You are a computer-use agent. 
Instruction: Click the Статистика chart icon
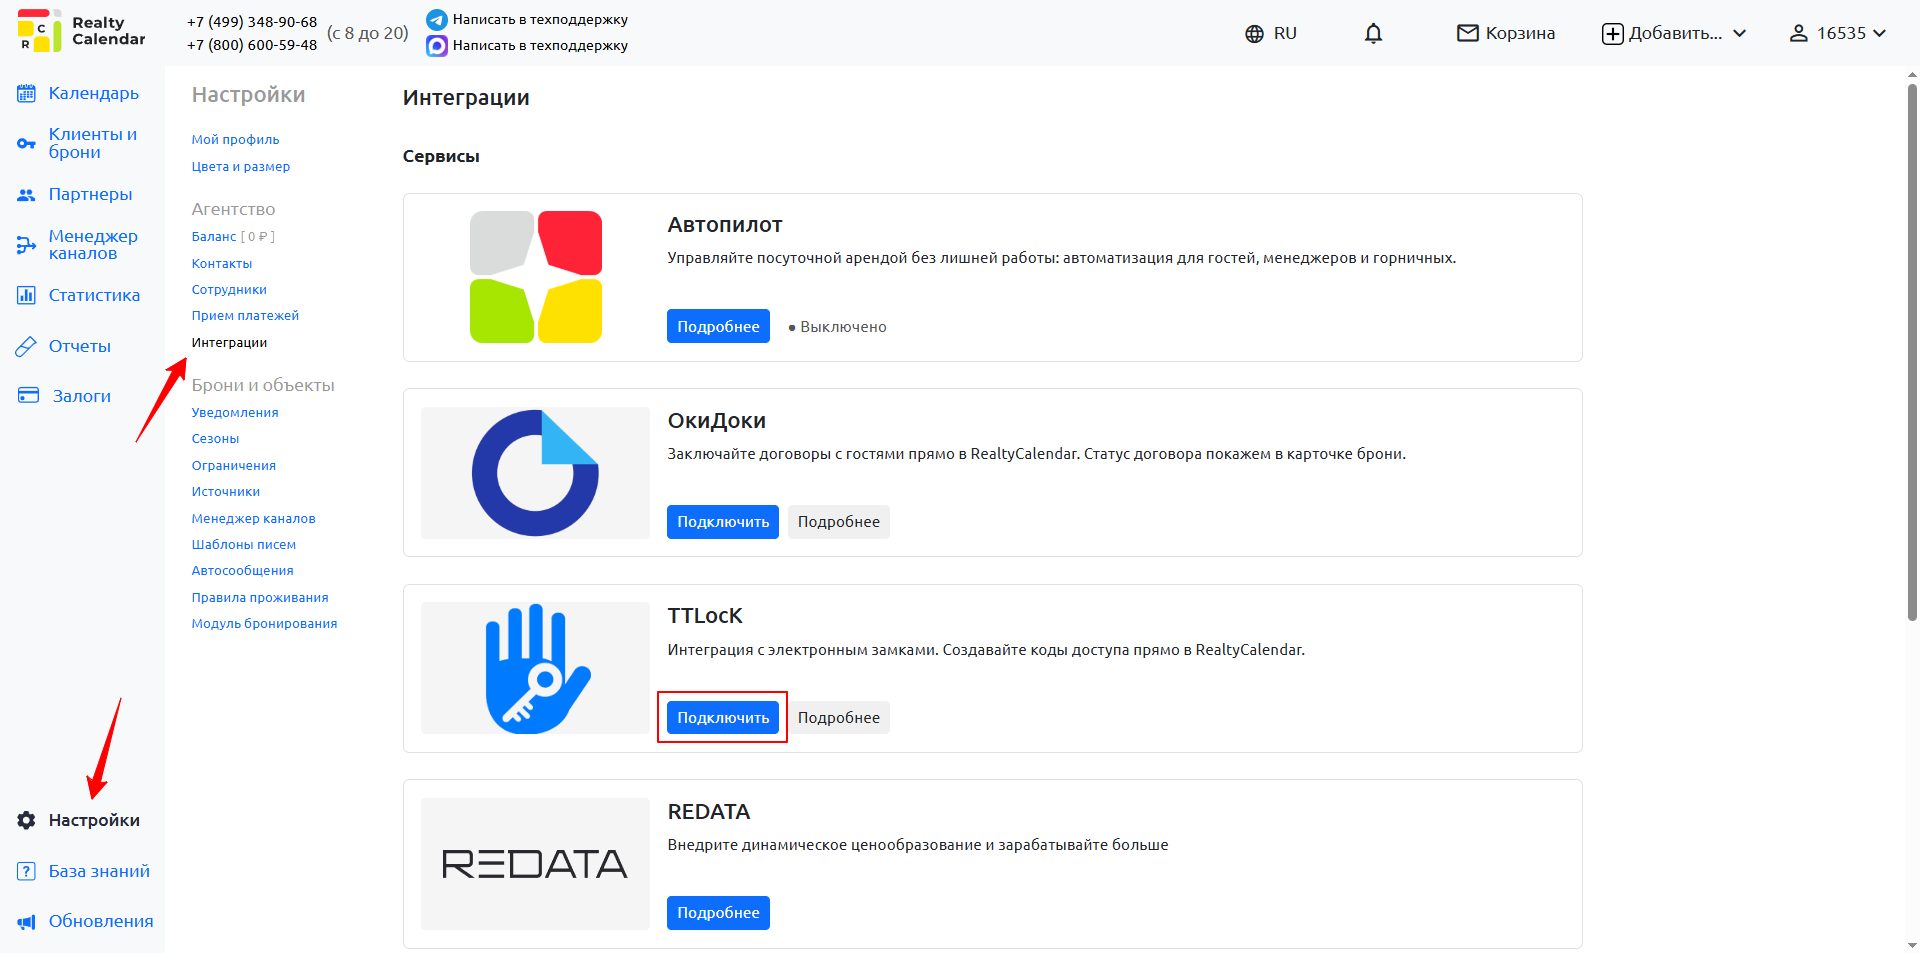point(27,296)
